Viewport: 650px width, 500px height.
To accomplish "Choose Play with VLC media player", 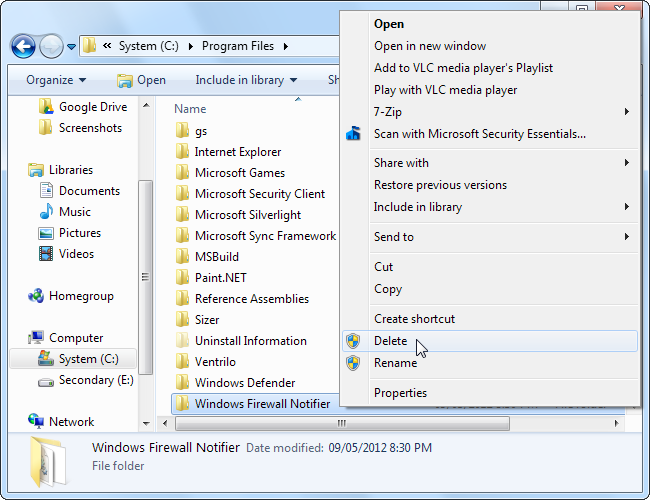I will pos(489,90).
